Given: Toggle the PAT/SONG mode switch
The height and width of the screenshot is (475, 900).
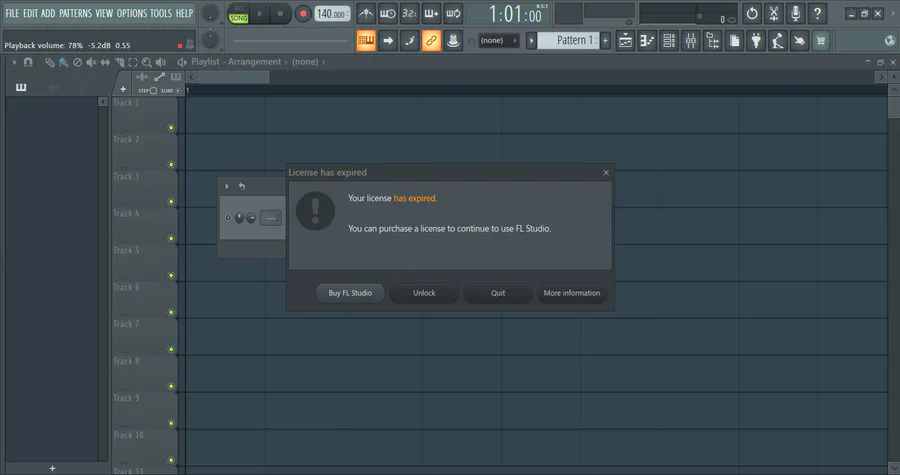Looking at the screenshot, I should point(238,14).
